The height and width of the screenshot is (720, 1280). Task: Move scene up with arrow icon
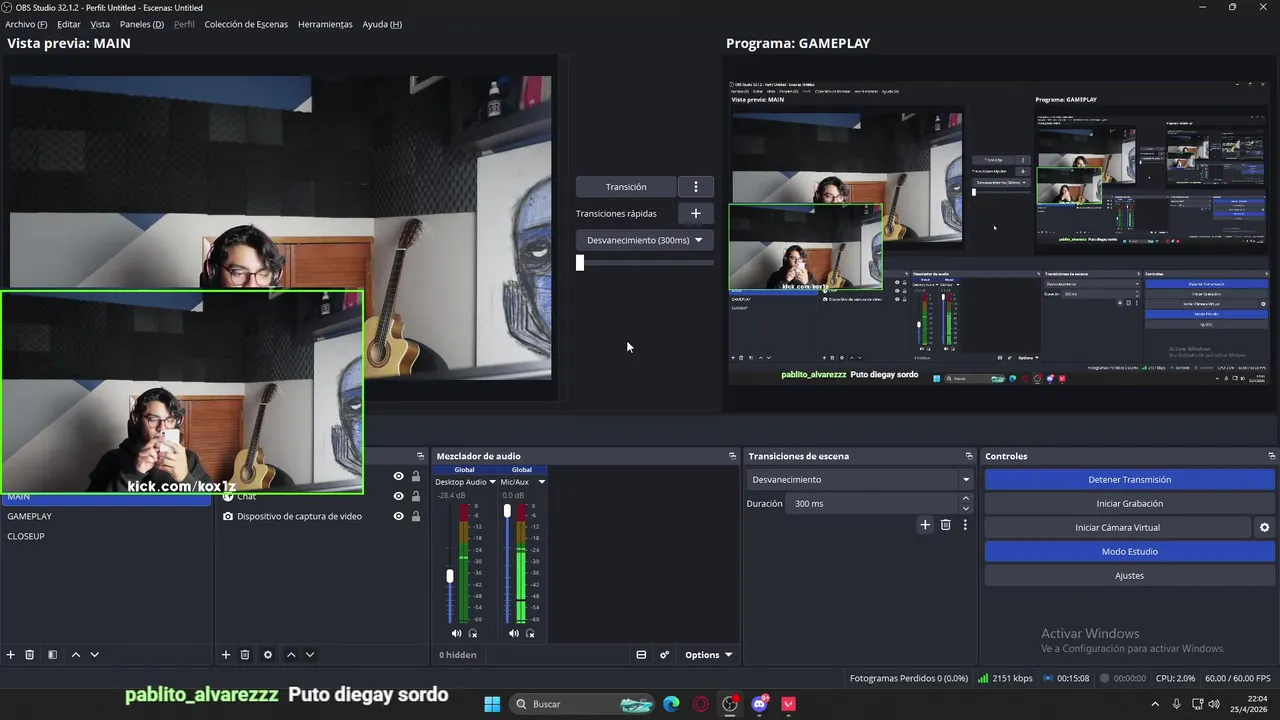75,655
